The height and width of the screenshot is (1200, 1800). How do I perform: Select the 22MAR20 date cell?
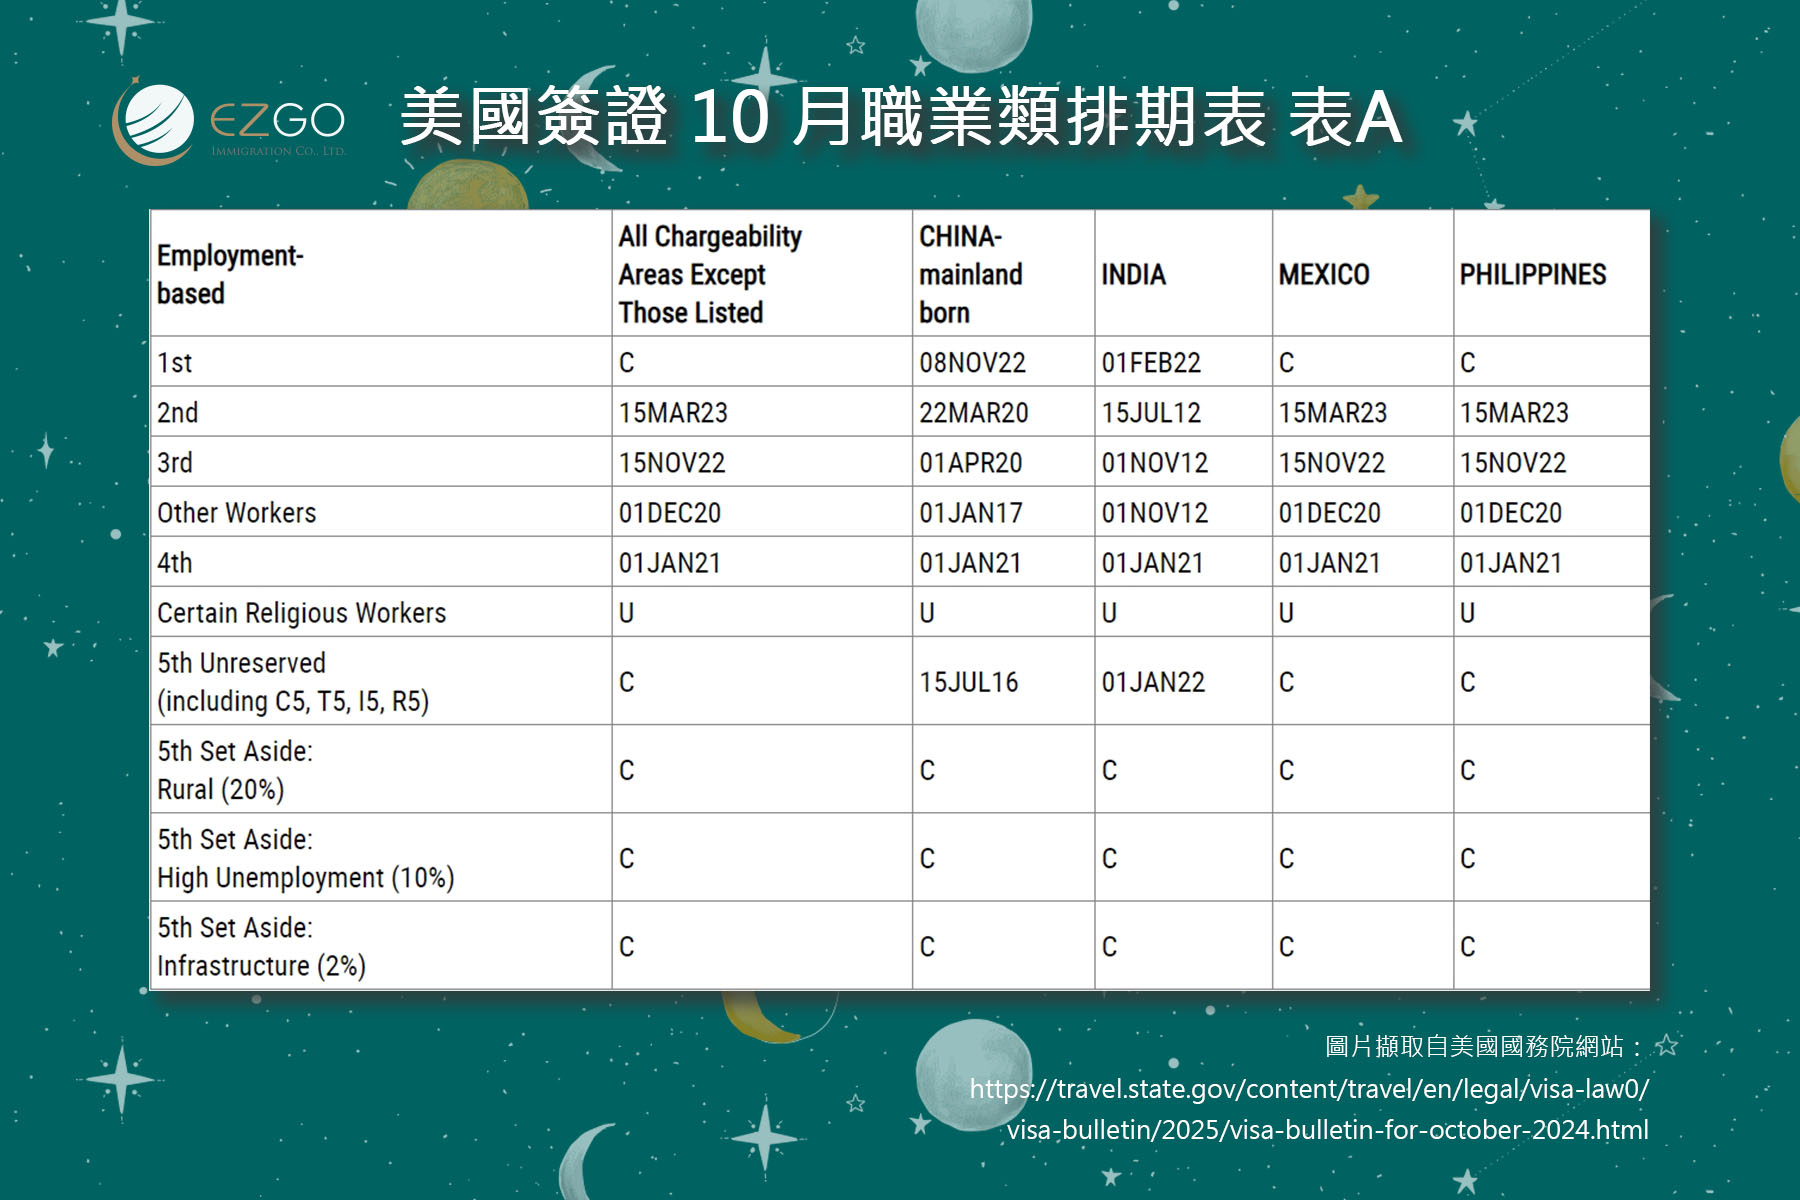(x=973, y=412)
